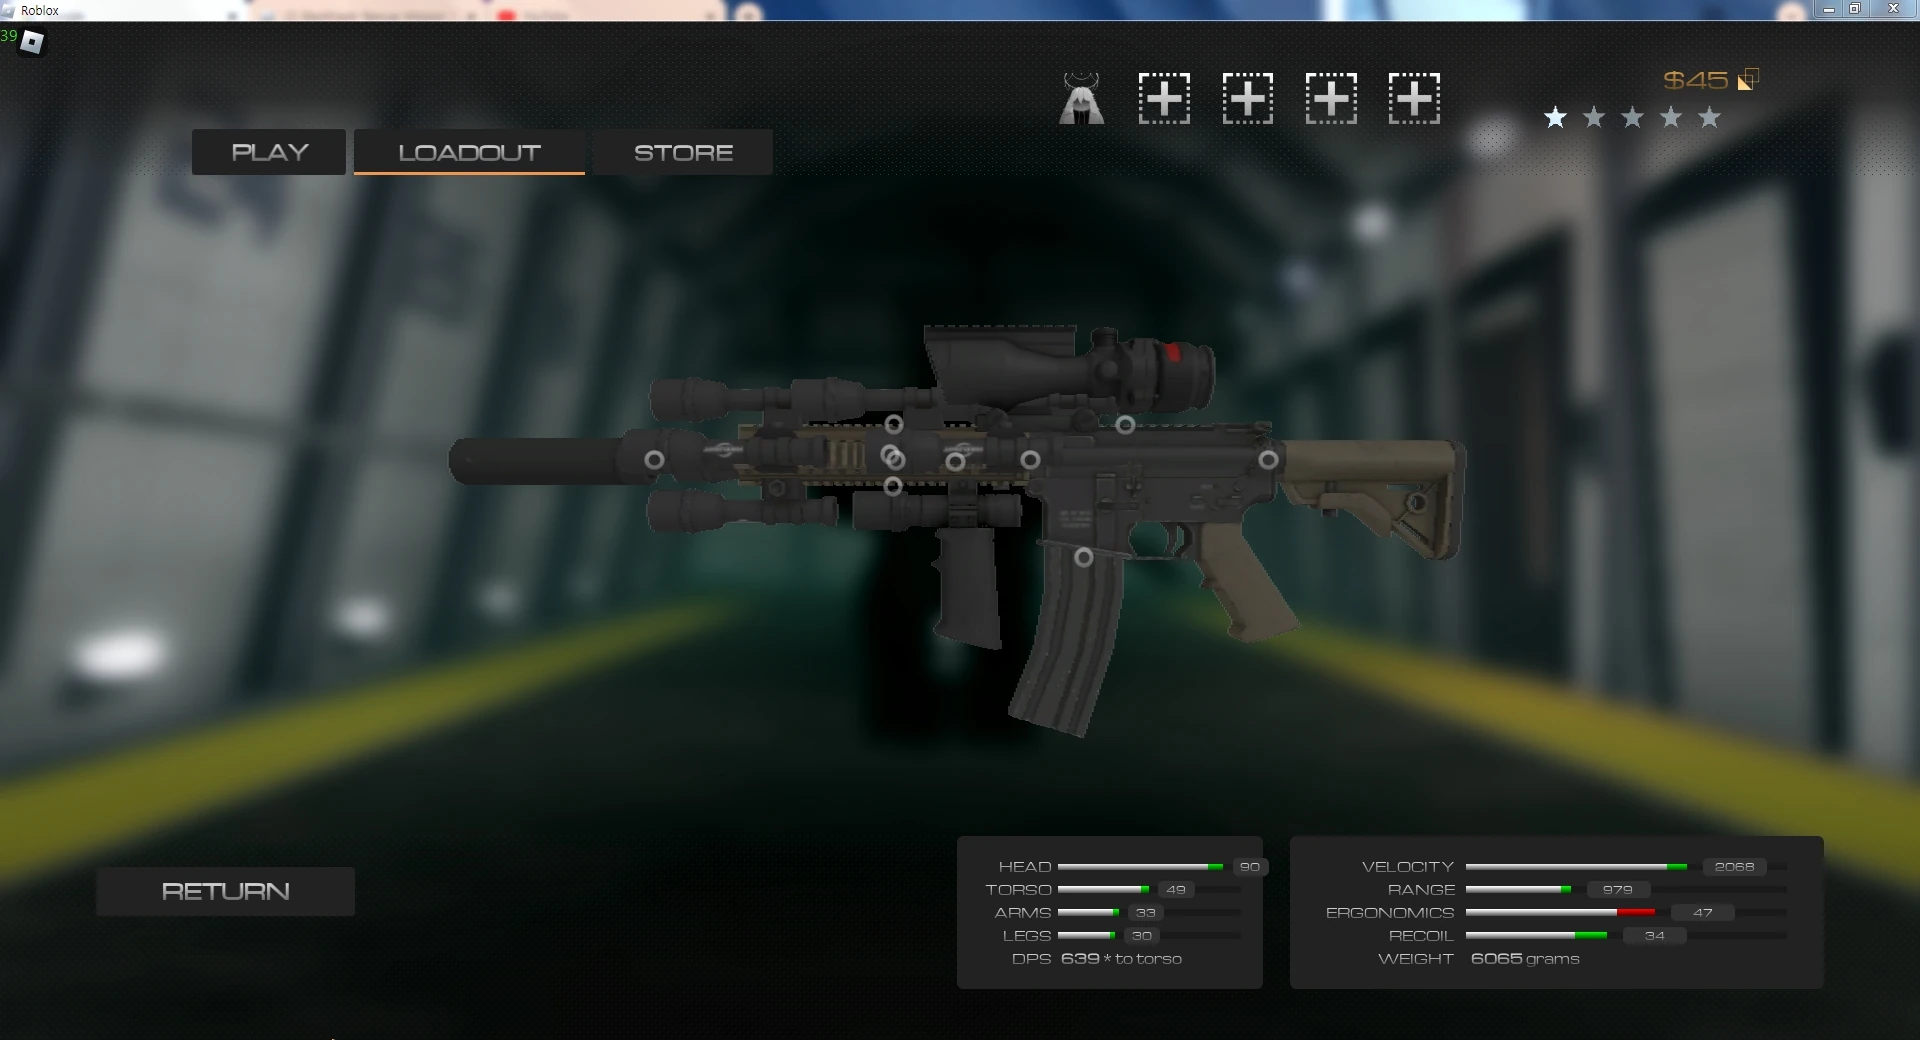This screenshot has height=1040, width=1920.
Task: Open the character avatar loadout icon
Action: click(1081, 97)
